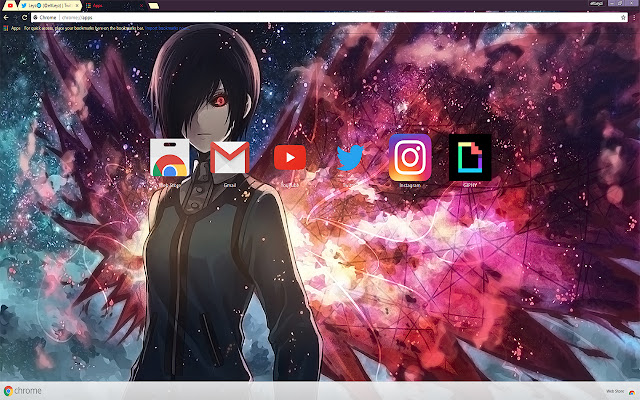Viewport: 640px width, 400px height.
Task: Click the profile name button in title bar
Action: (x=597, y=3)
